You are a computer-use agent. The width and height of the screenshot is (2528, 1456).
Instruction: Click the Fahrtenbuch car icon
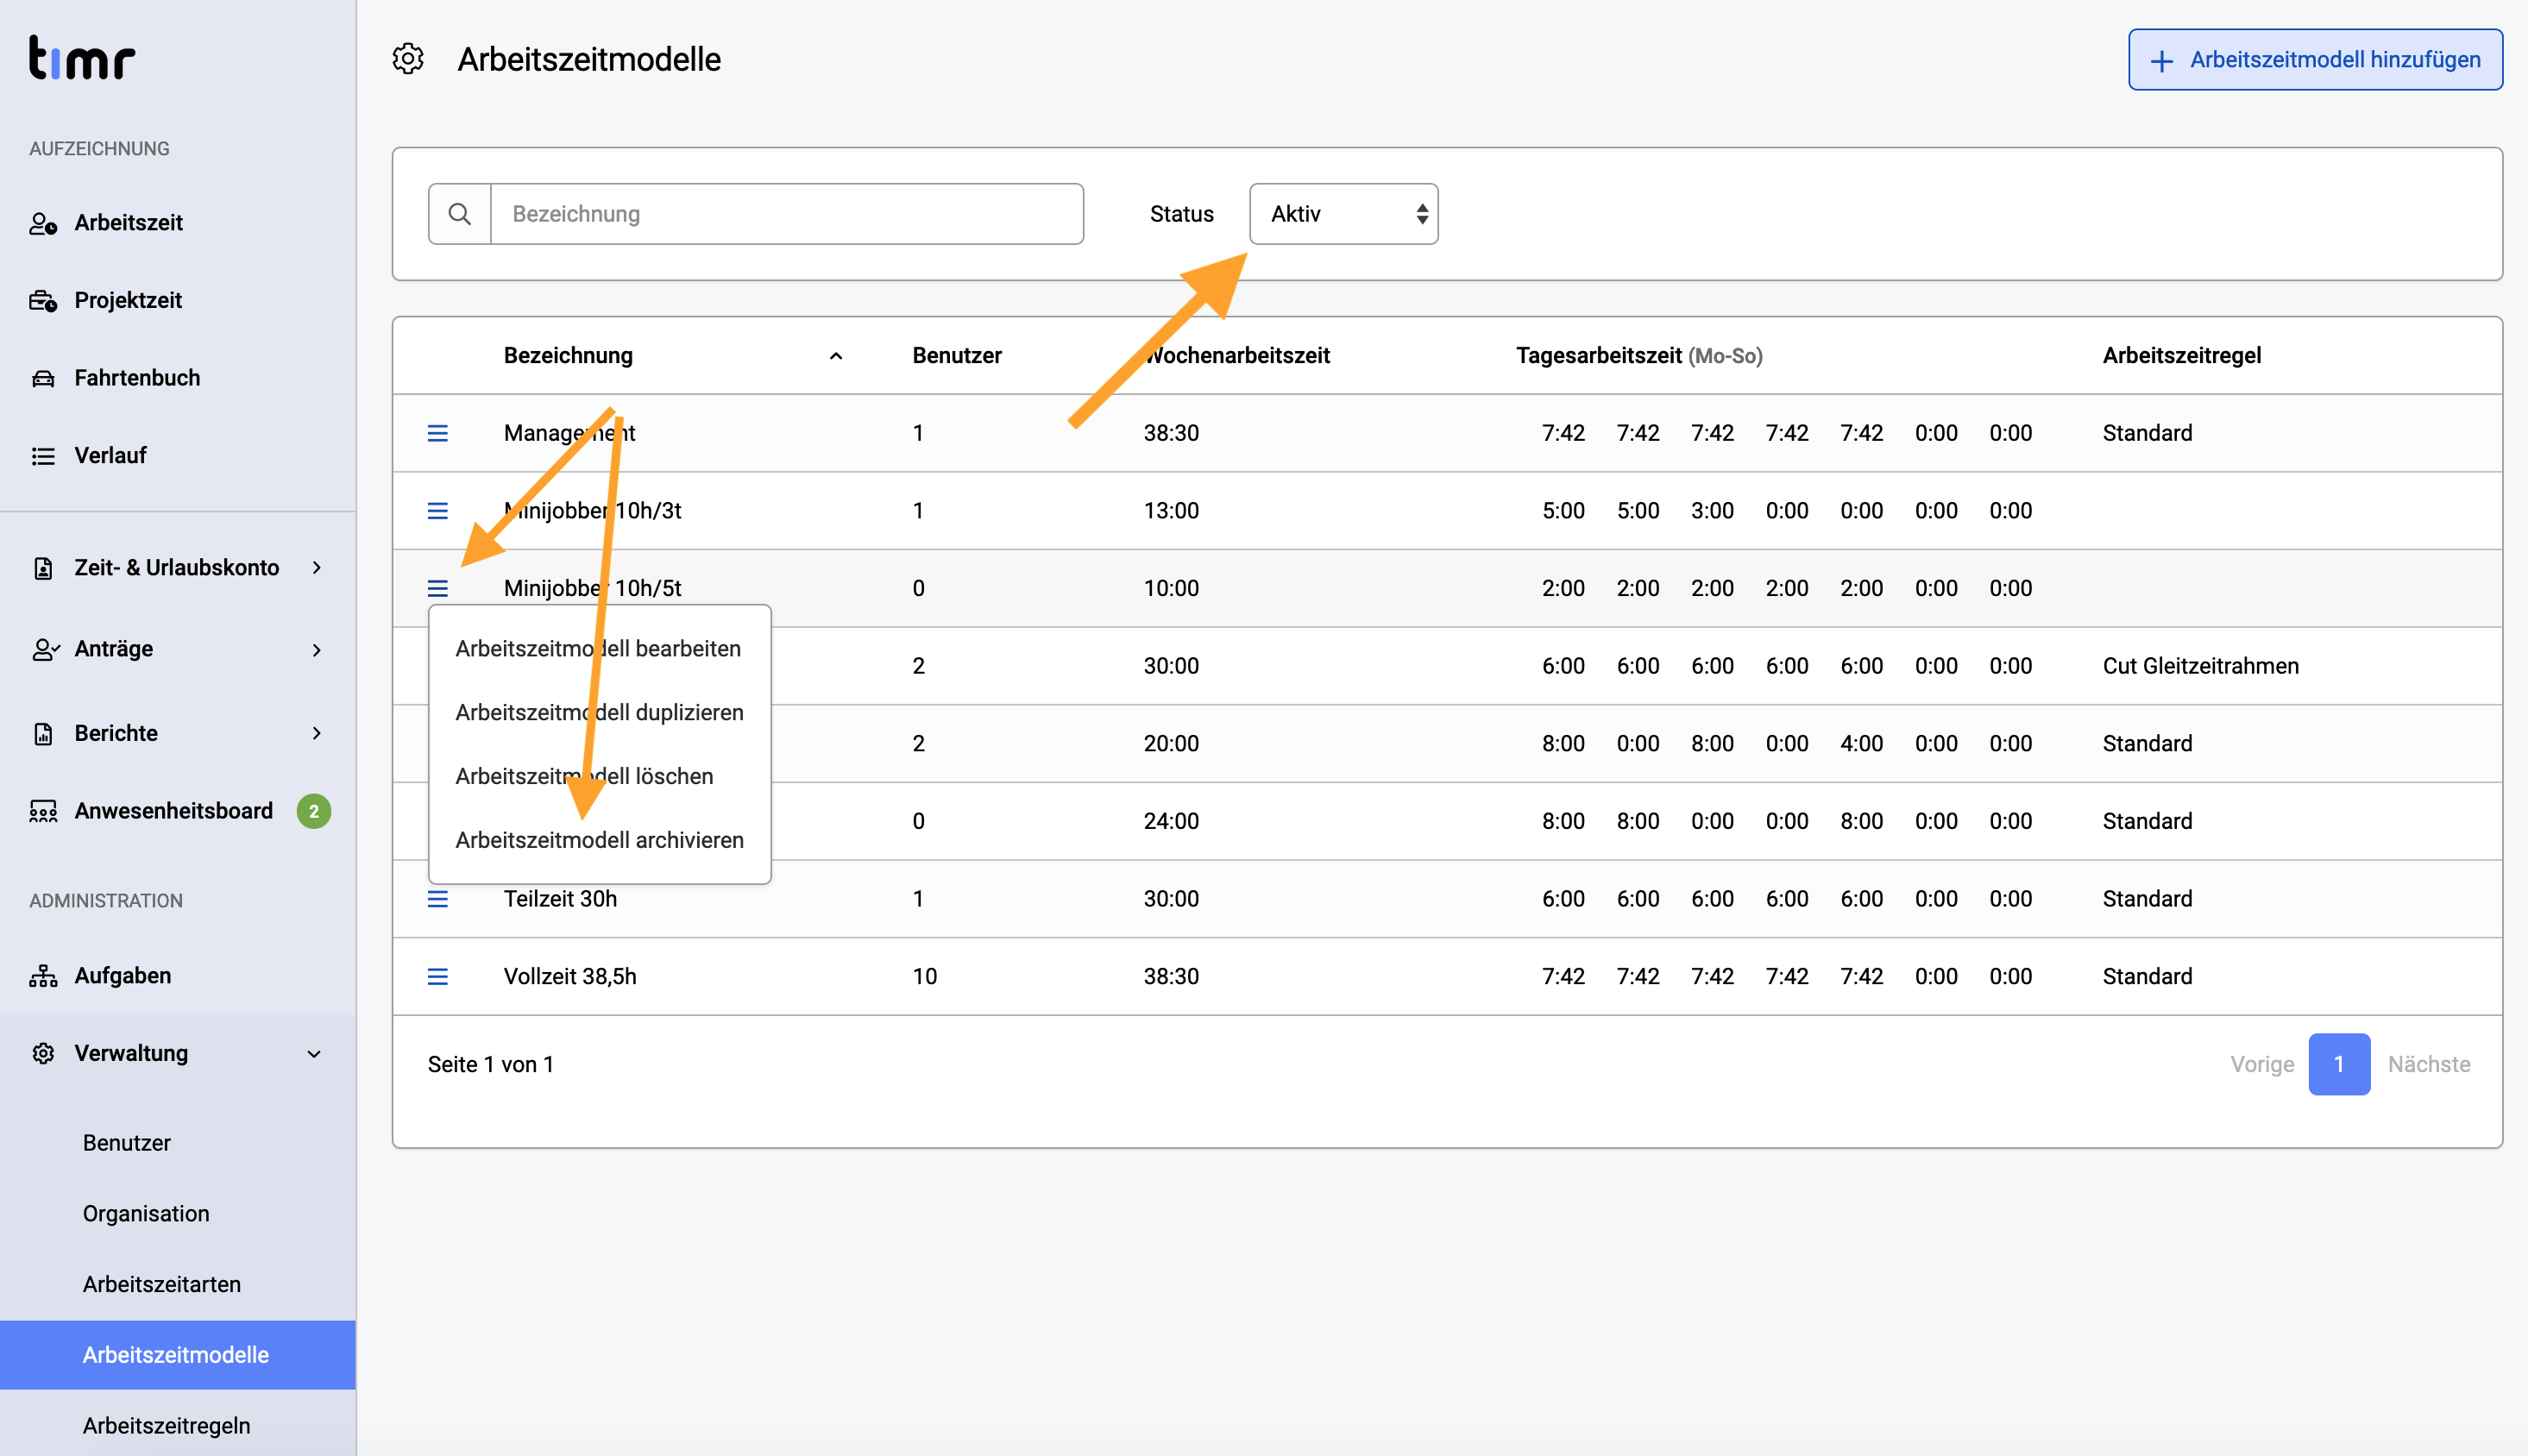click(43, 378)
